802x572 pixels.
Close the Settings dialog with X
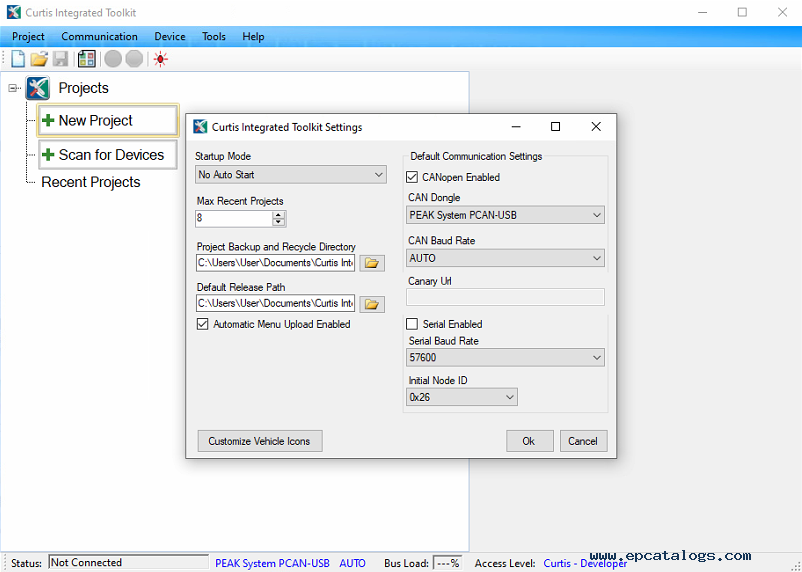596,126
